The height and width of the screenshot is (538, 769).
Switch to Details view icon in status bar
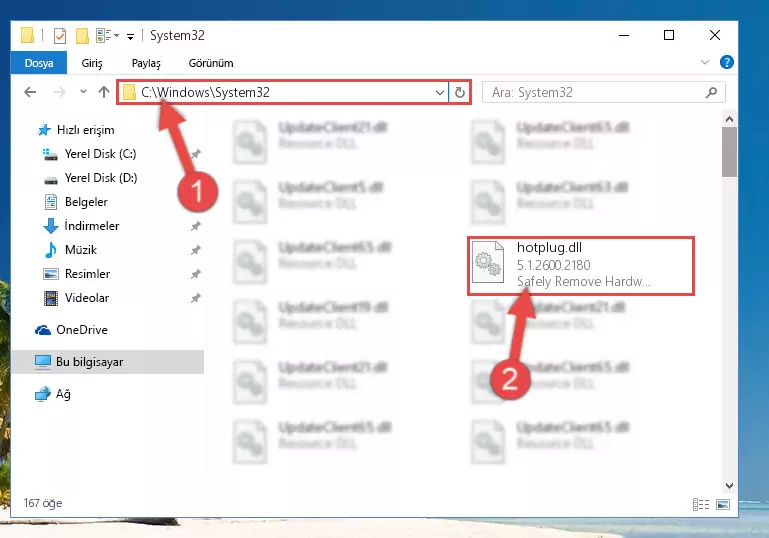[701, 504]
